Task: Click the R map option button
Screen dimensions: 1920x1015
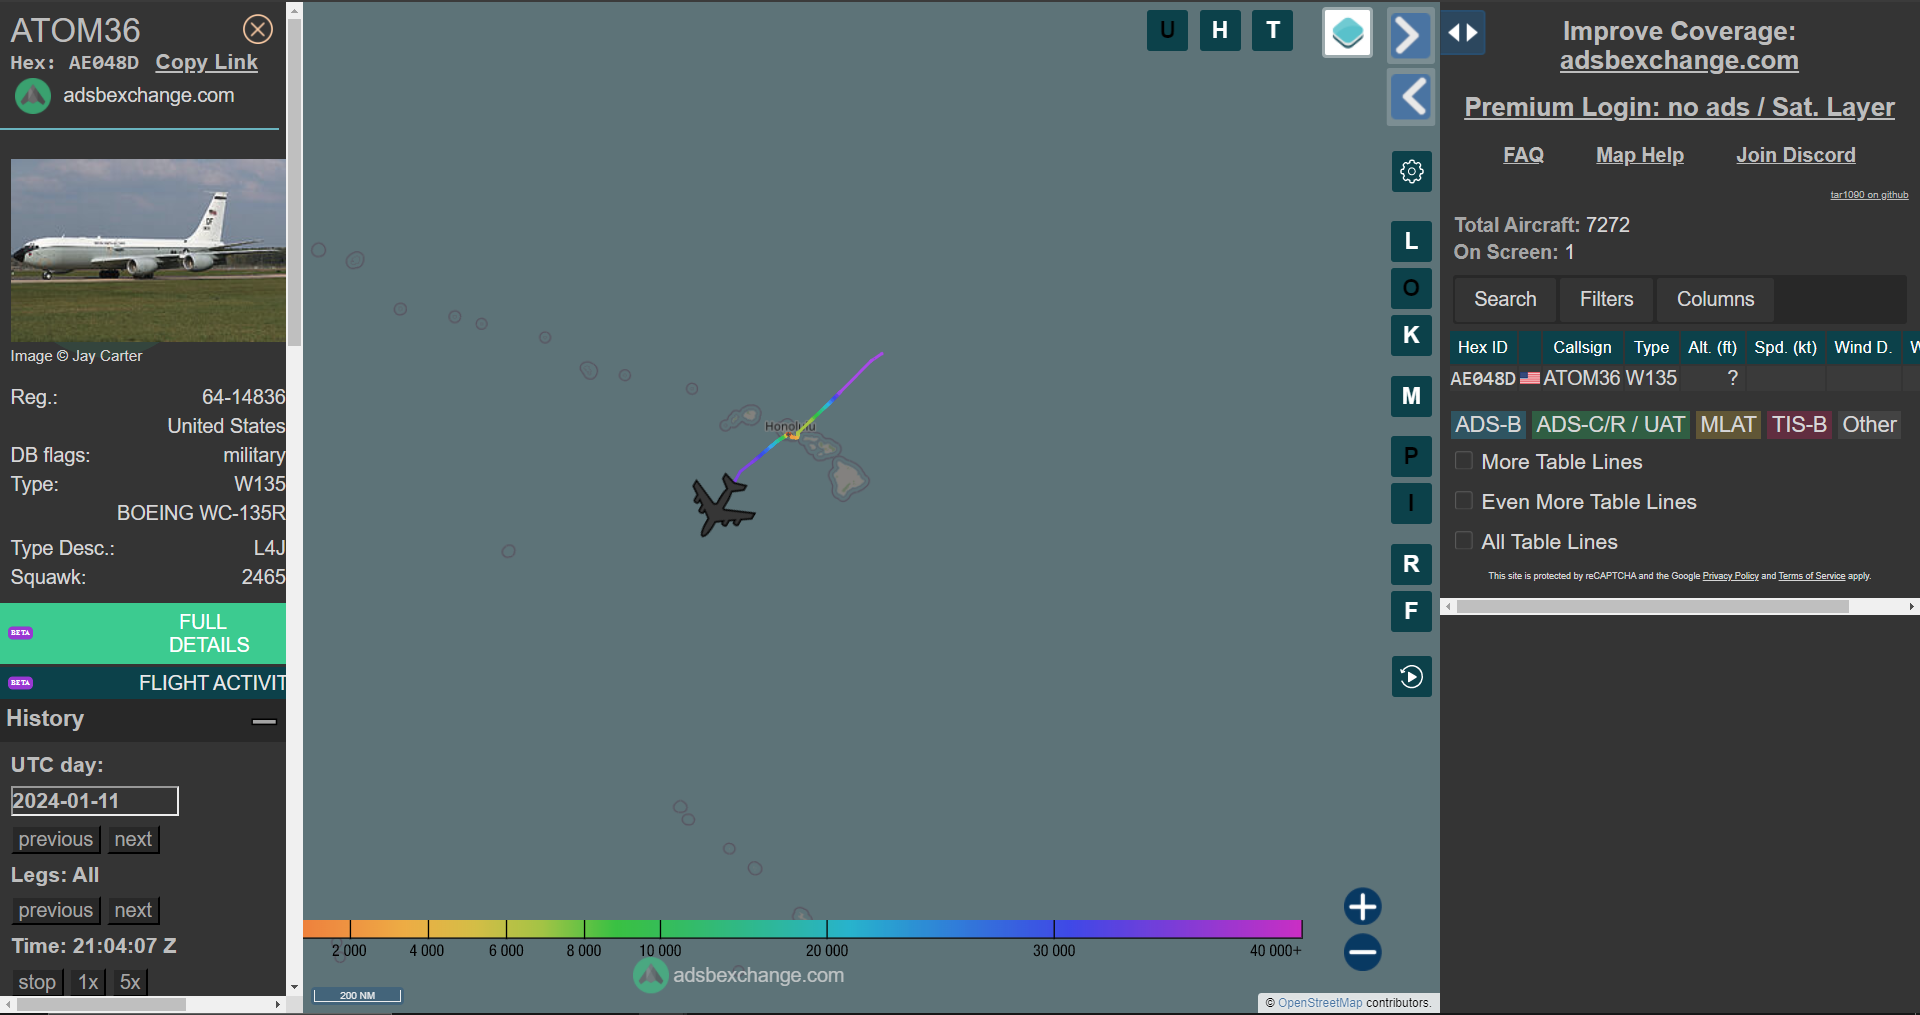Action: click(1411, 564)
